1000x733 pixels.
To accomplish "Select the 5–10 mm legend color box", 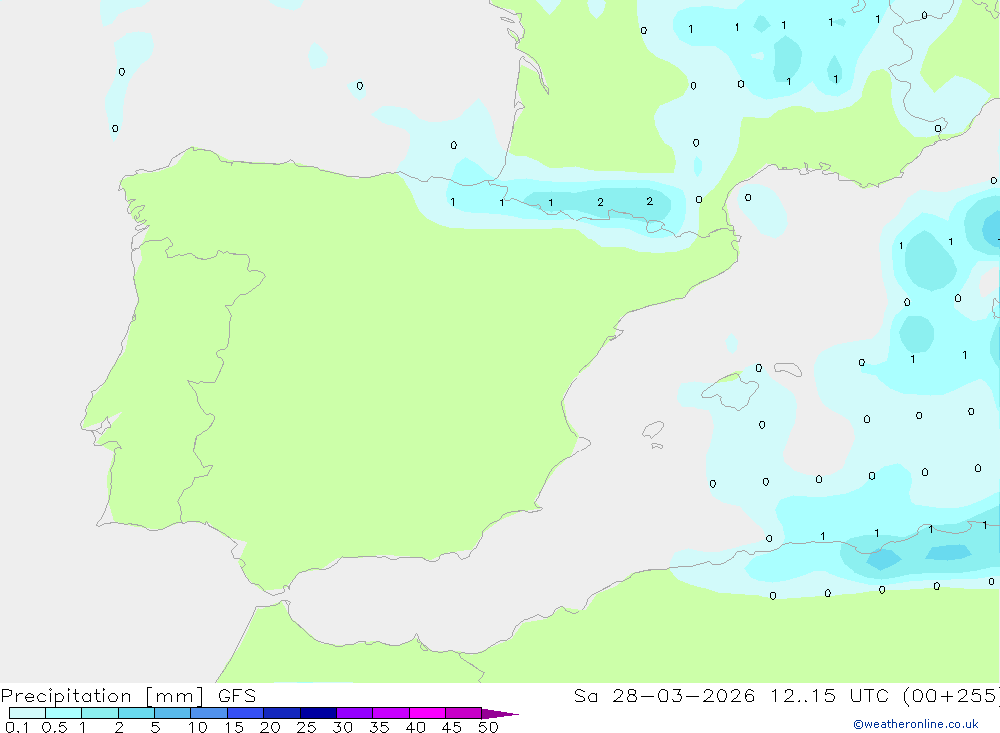I will (173, 713).
